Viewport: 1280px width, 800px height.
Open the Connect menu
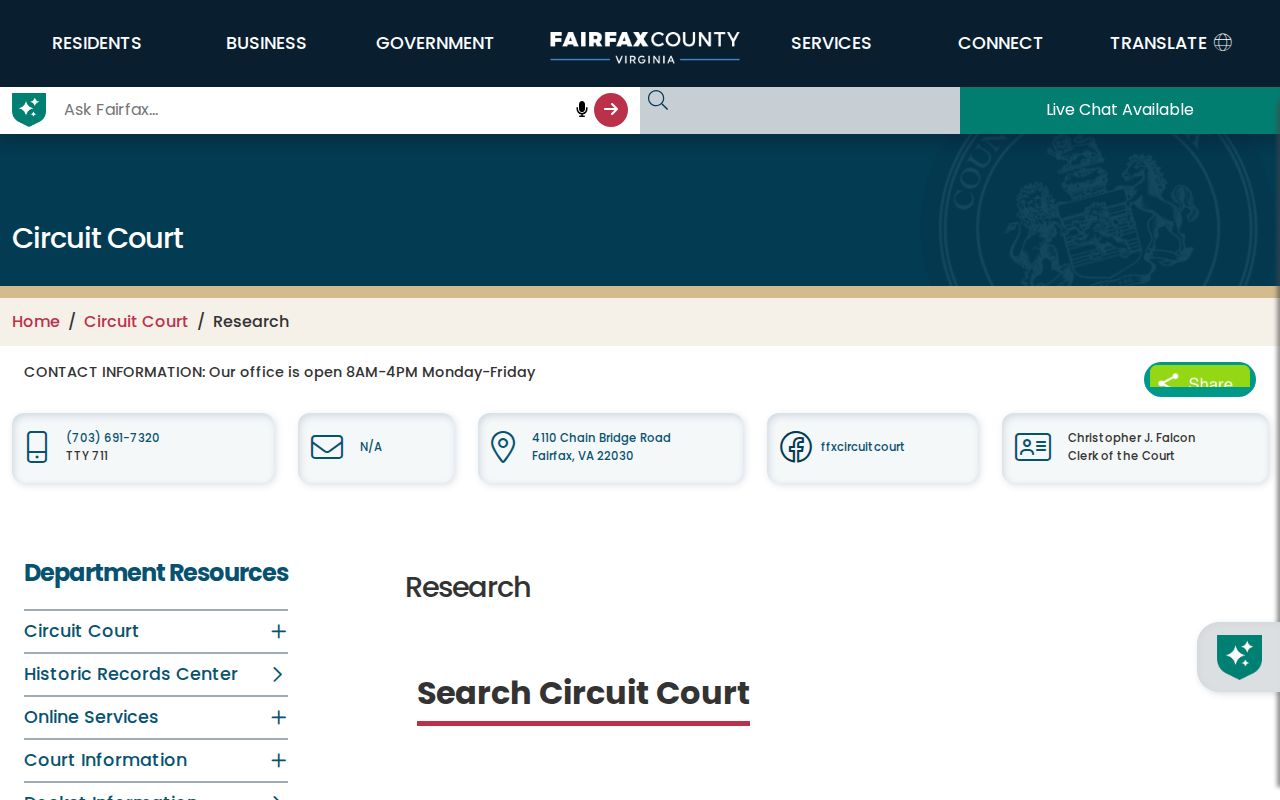coord(1000,43)
